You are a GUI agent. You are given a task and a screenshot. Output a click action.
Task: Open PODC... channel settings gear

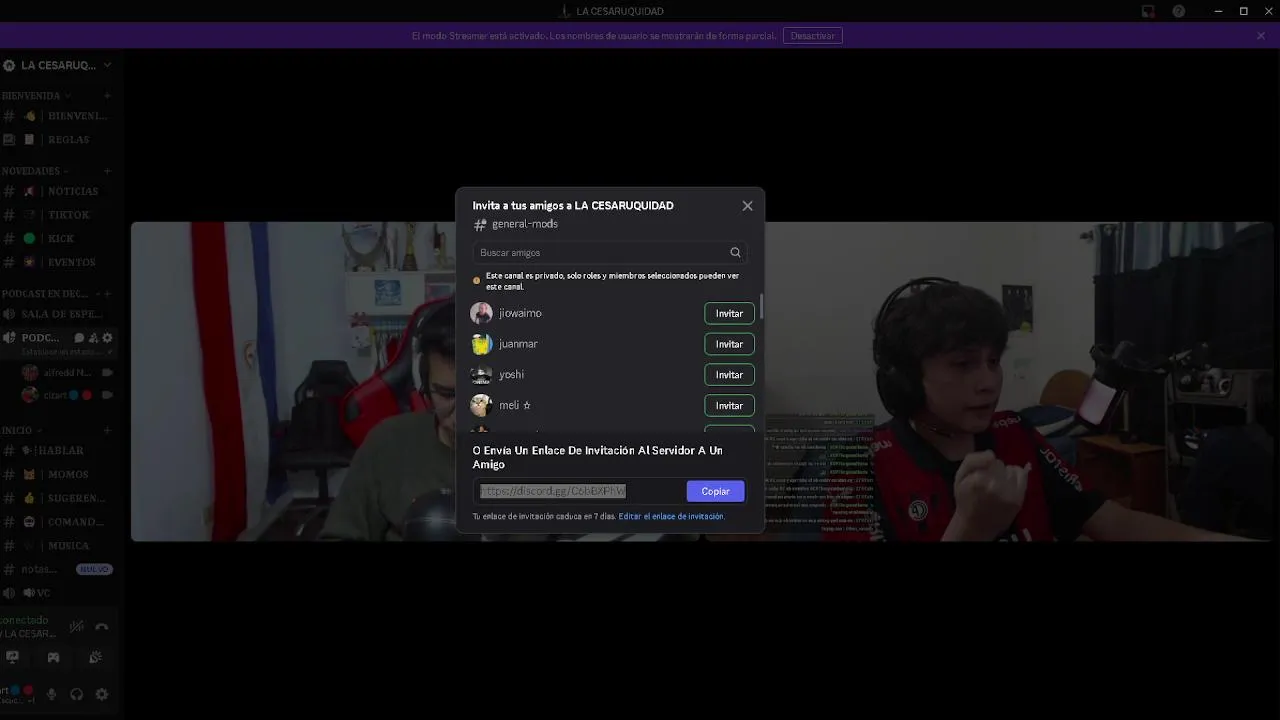(x=107, y=338)
